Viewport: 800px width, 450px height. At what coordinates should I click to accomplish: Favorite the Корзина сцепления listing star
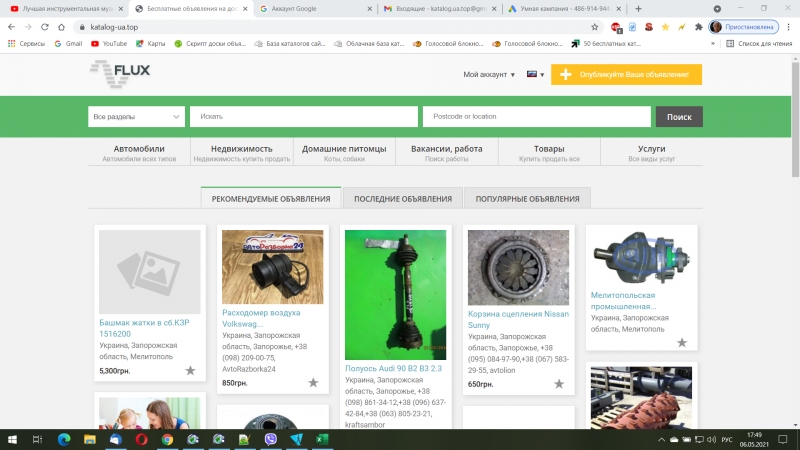559,384
